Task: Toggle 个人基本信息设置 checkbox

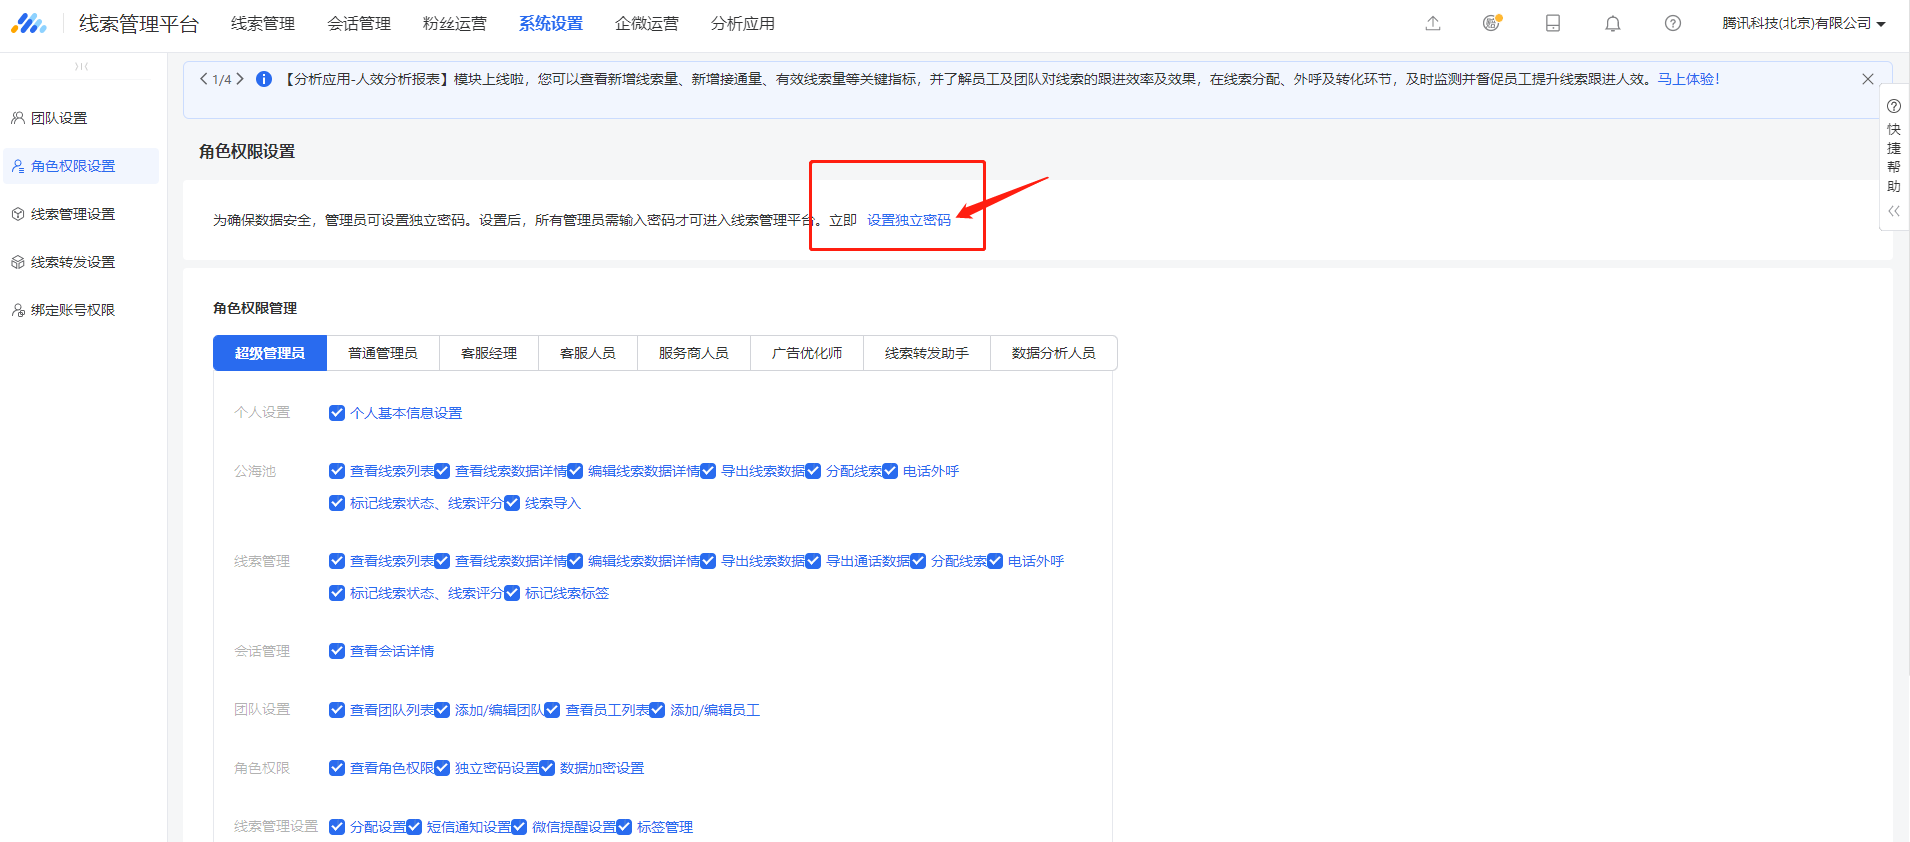Action: (337, 413)
